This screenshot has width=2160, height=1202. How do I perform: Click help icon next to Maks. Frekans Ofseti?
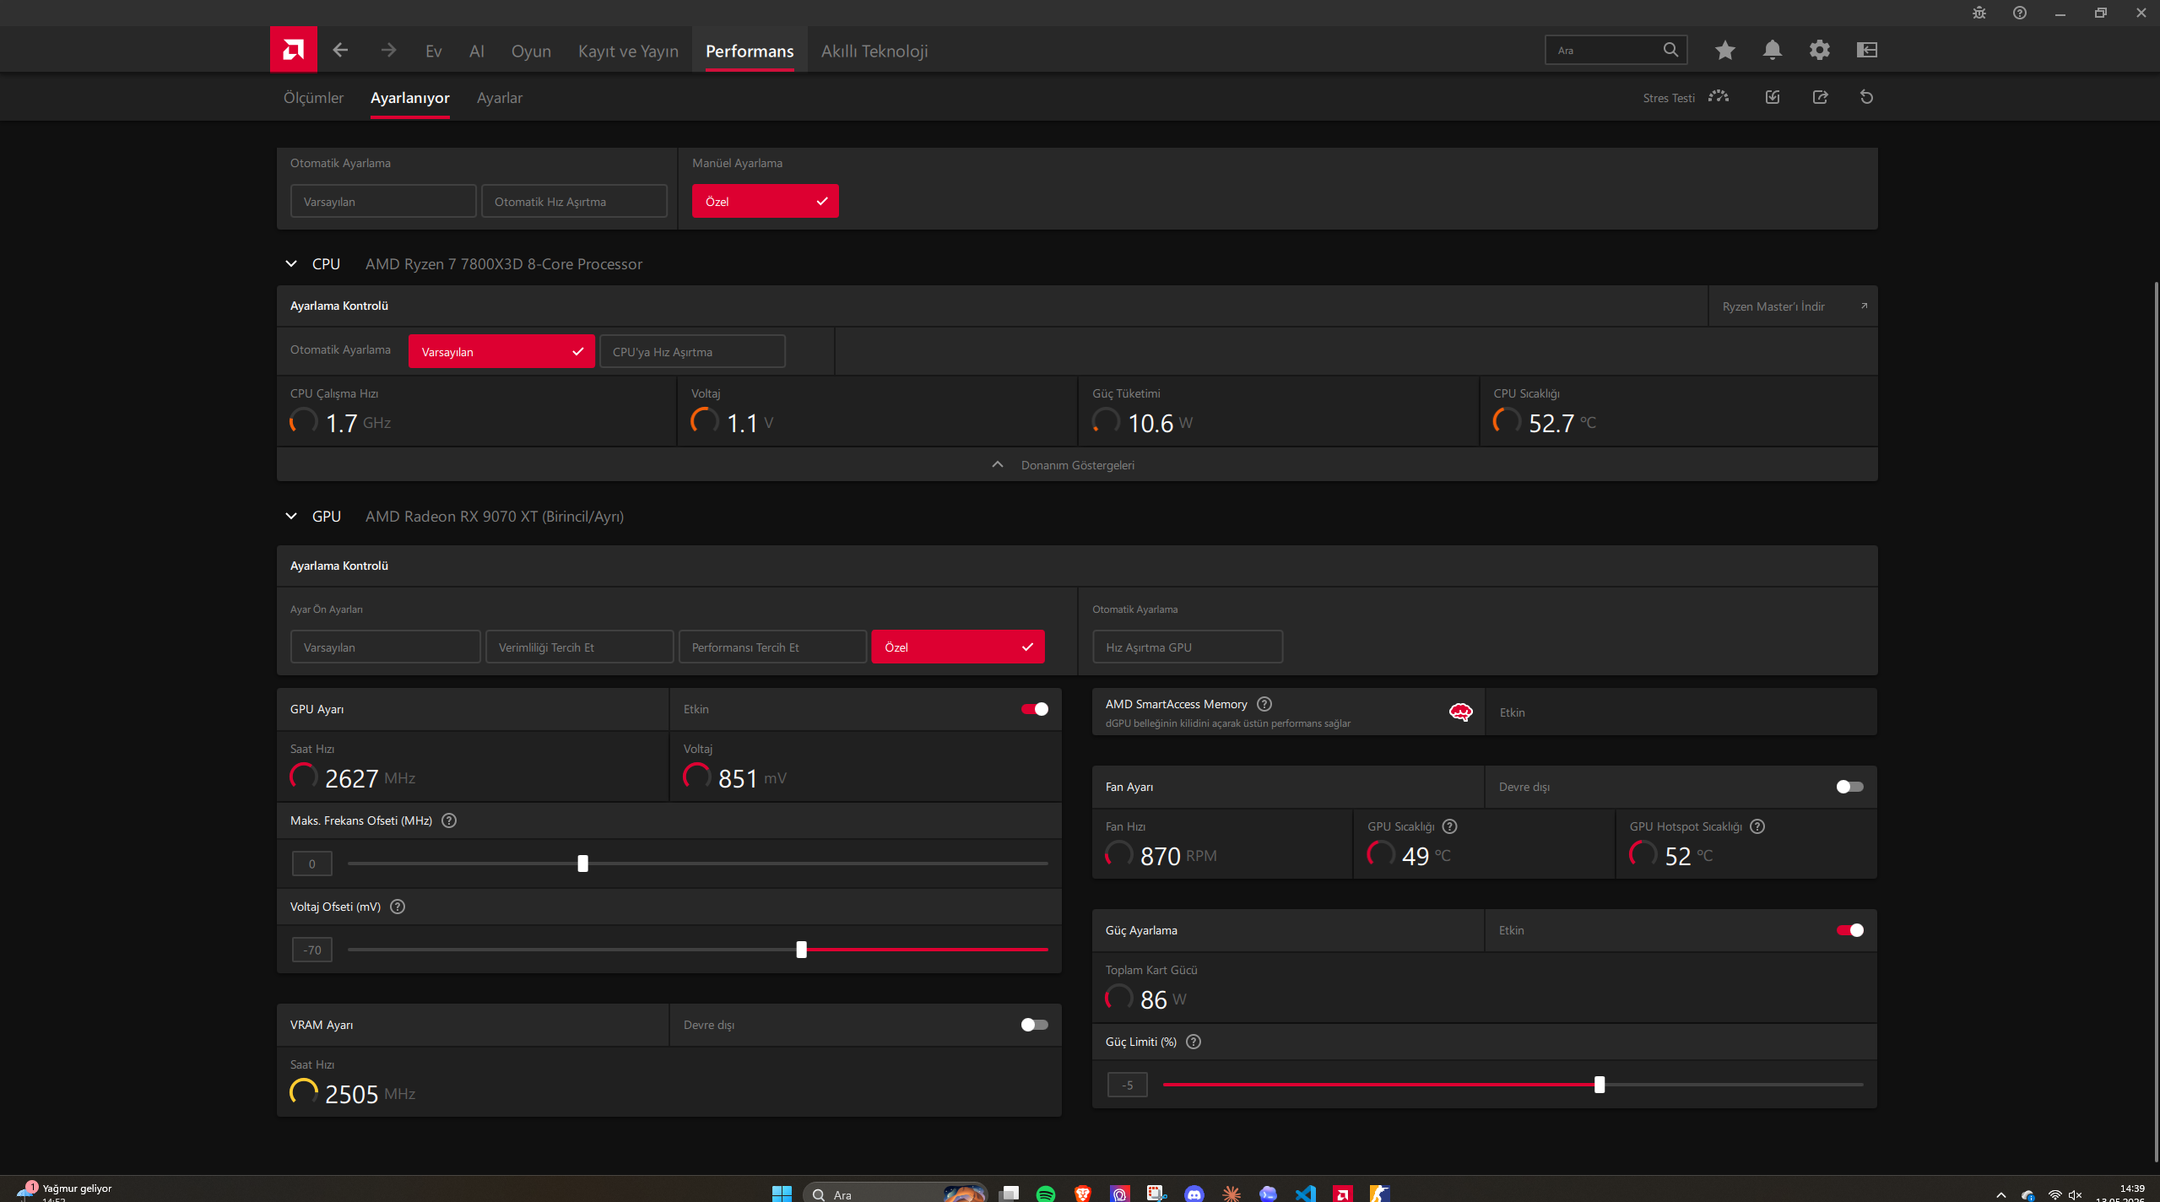click(x=449, y=821)
